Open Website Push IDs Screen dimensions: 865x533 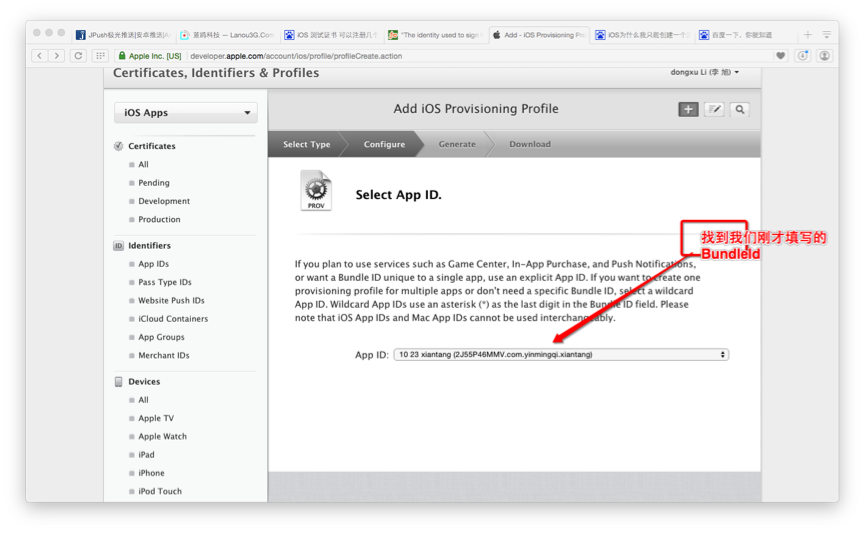(x=171, y=300)
